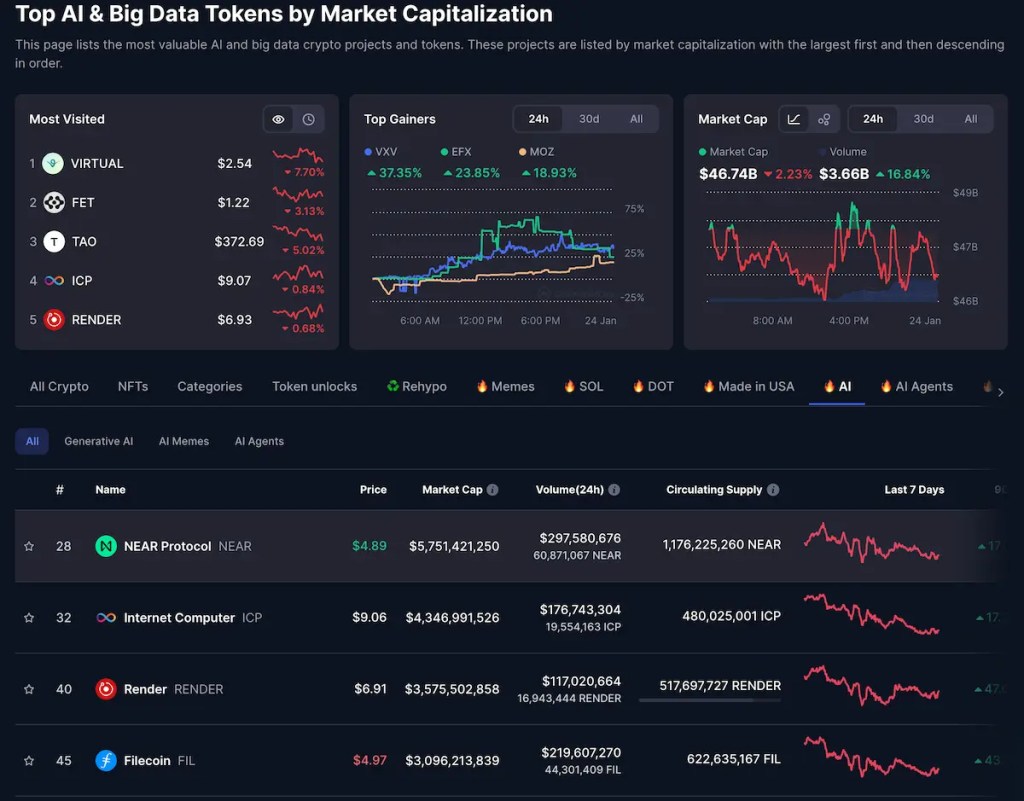Image resolution: width=1024 pixels, height=801 pixels.
Task: Open the All Crypto tab
Action: pyautogui.click(x=59, y=386)
